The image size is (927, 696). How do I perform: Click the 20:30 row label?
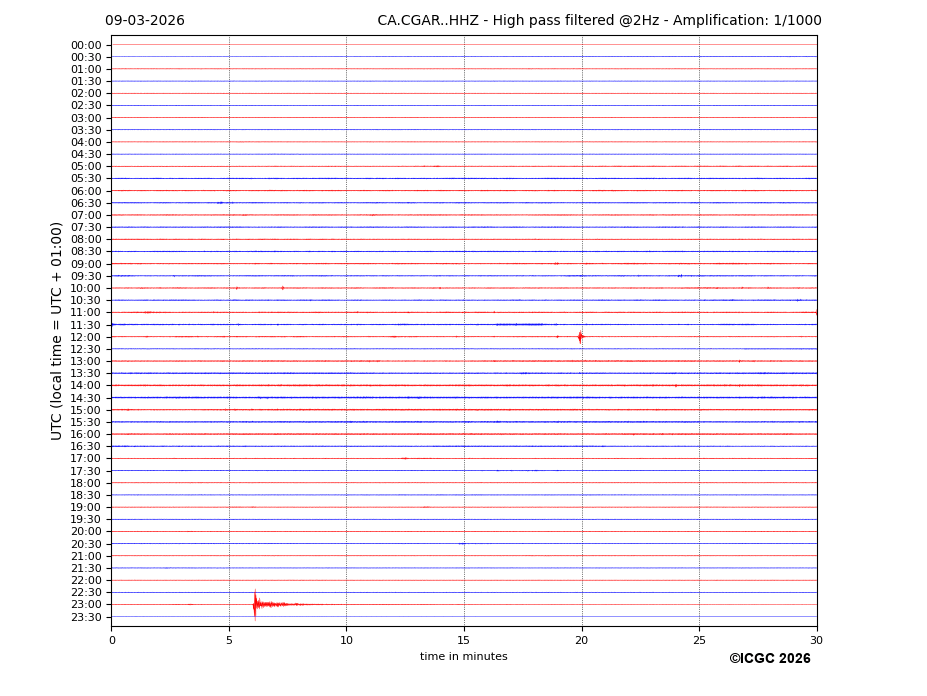coord(86,544)
